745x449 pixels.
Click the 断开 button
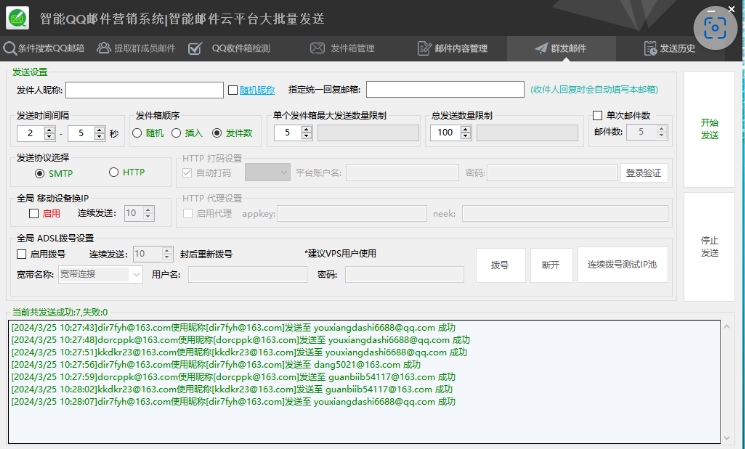551,265
